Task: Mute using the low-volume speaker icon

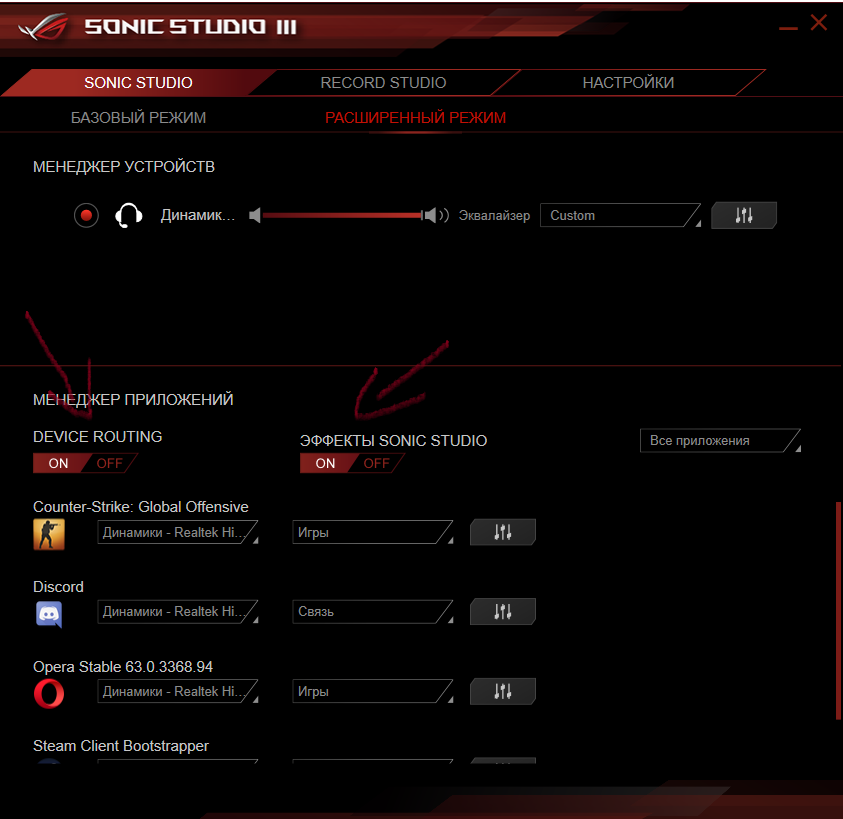Action: [255, 216]
